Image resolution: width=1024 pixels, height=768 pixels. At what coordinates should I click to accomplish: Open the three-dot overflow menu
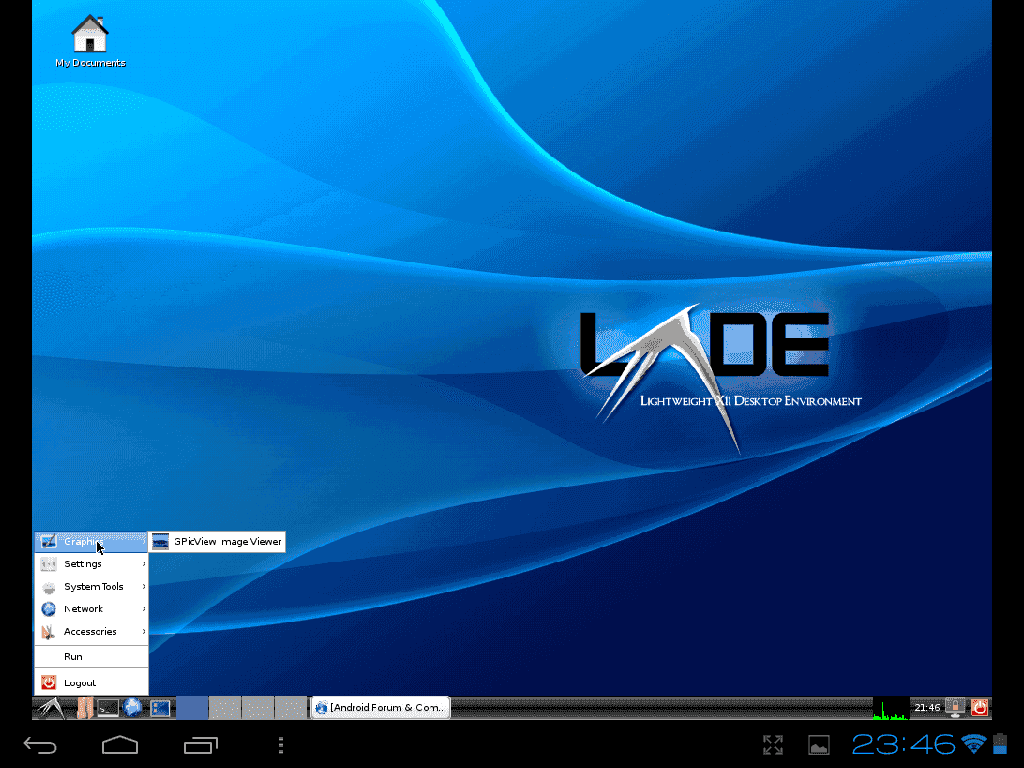coord(281,745)
